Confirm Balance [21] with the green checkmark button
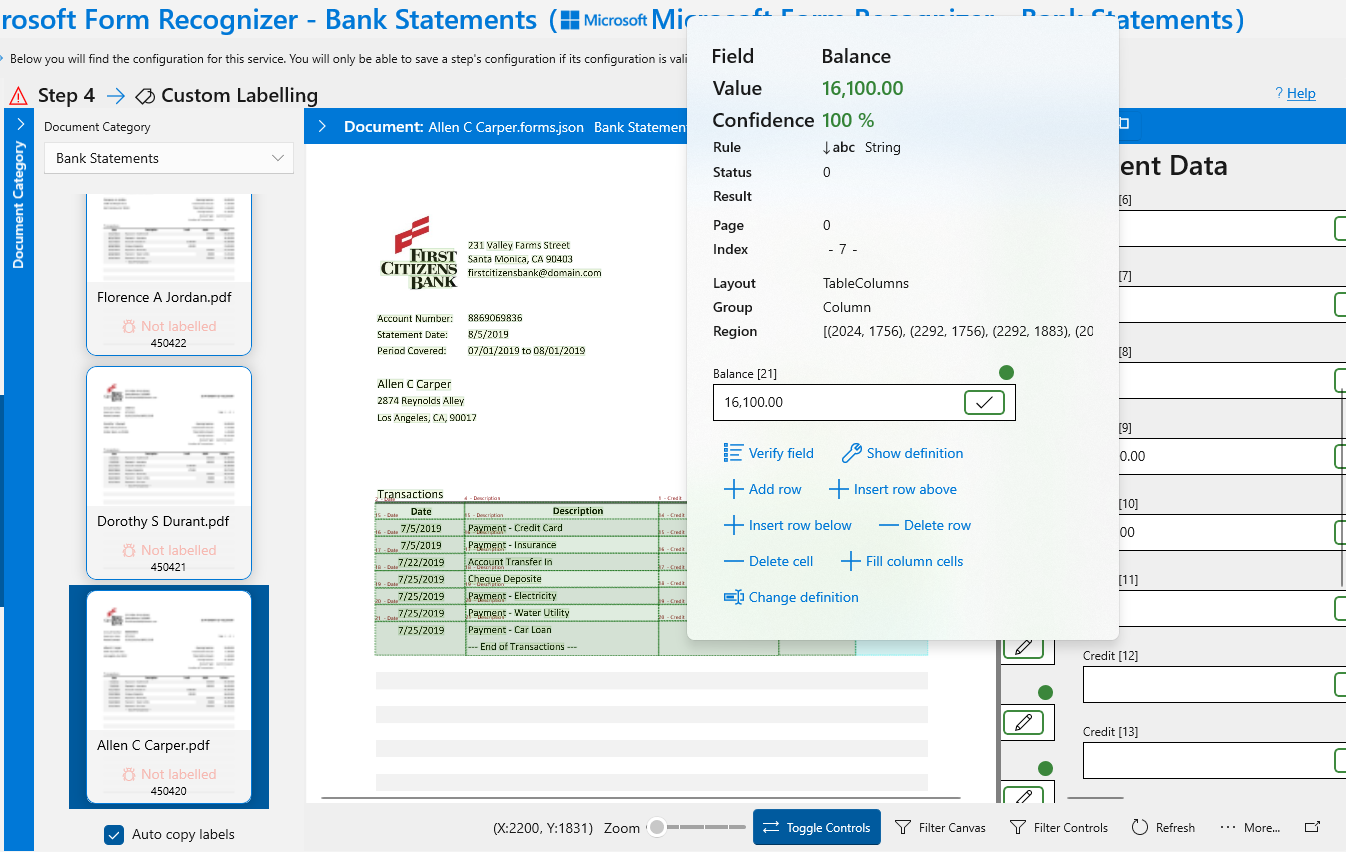The width and height of the screenshot is (1346, 852). [984, 402]
